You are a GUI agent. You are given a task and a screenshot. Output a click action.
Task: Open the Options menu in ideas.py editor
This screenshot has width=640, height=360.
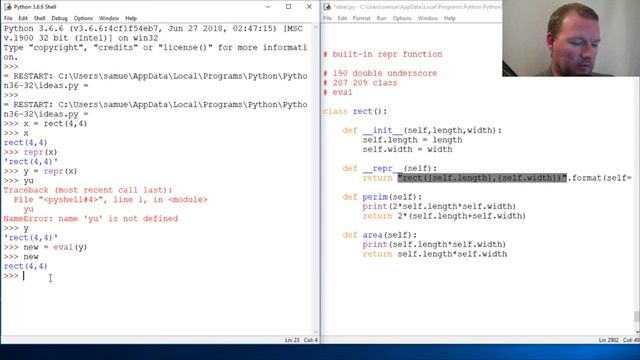[402, 18]
